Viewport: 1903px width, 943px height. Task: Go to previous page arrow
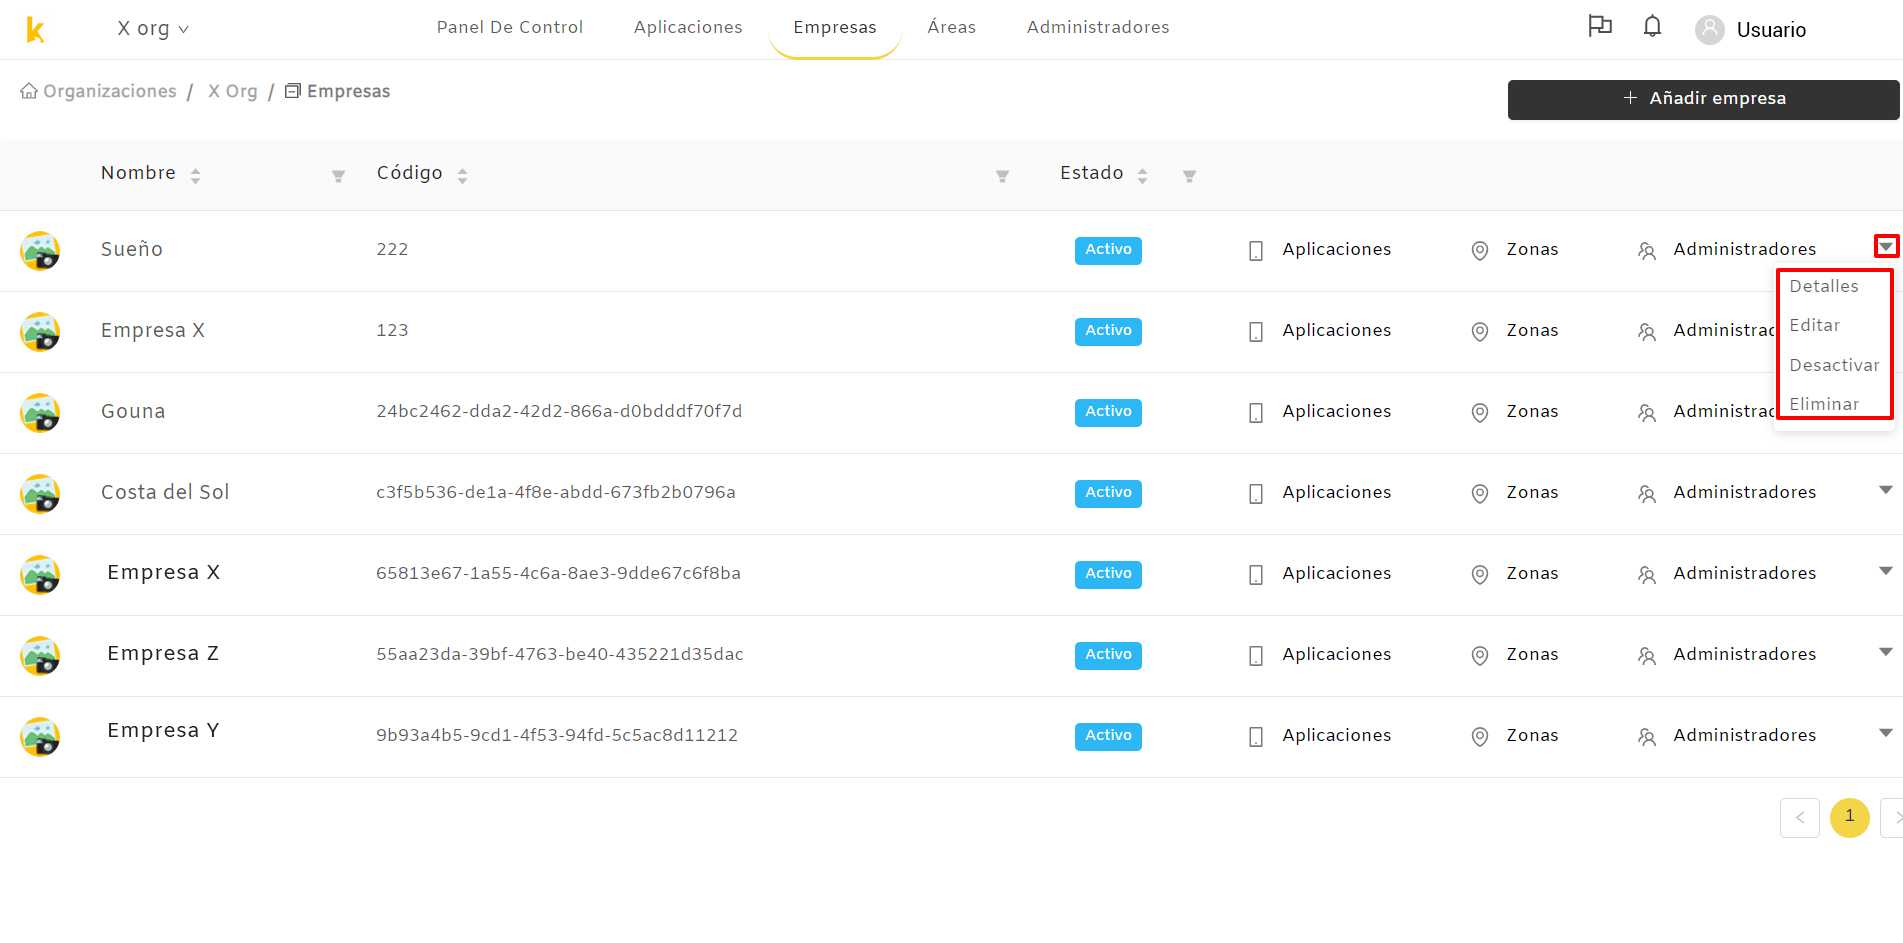pos(1800,818)
